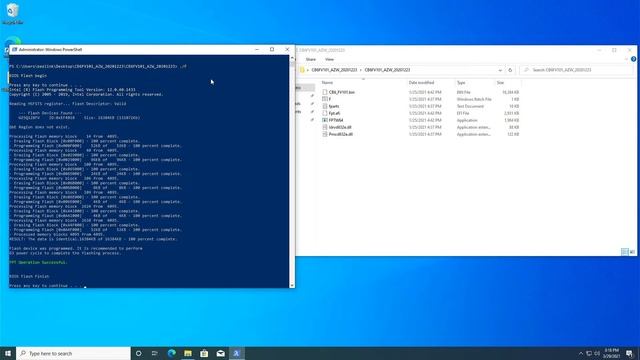Open the Windows Start menu
The image size is (640, 360).
pos(8,353)
